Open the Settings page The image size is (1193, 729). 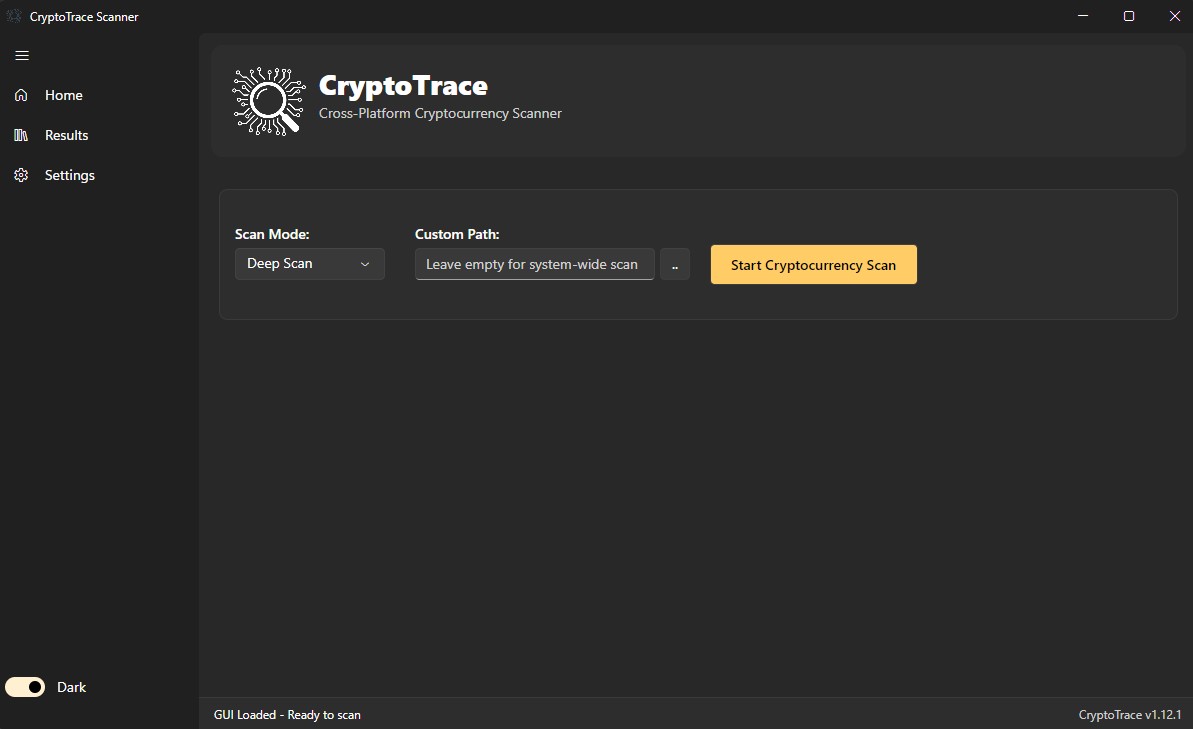coord(99,175)
